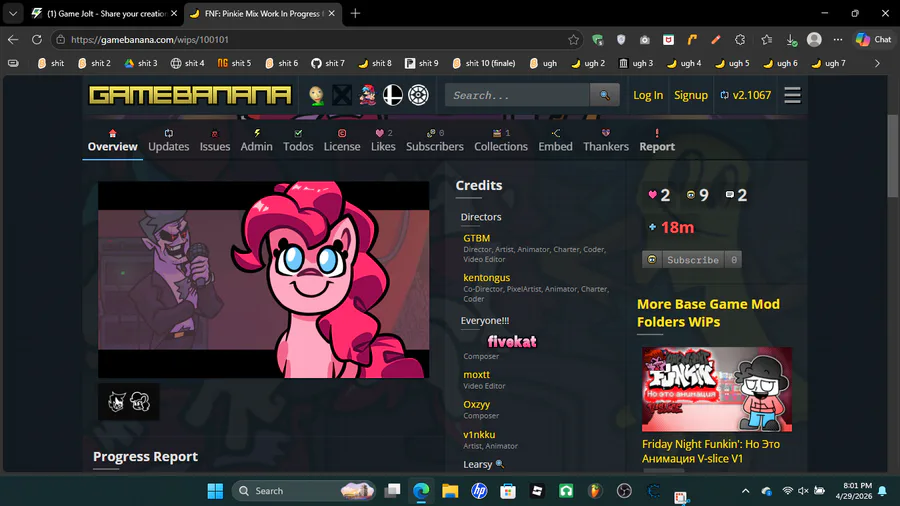Open the Likes tab

(x=383, y=141)
